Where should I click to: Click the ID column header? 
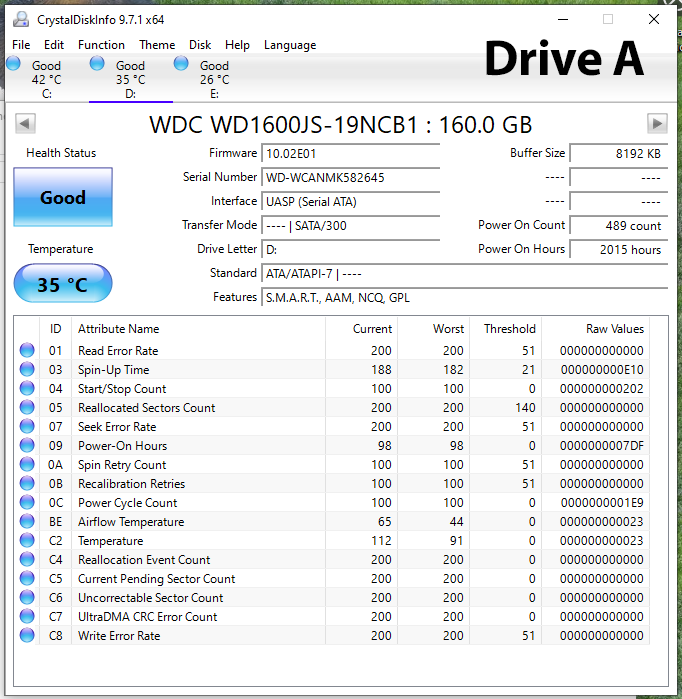[x=55, y=329]
